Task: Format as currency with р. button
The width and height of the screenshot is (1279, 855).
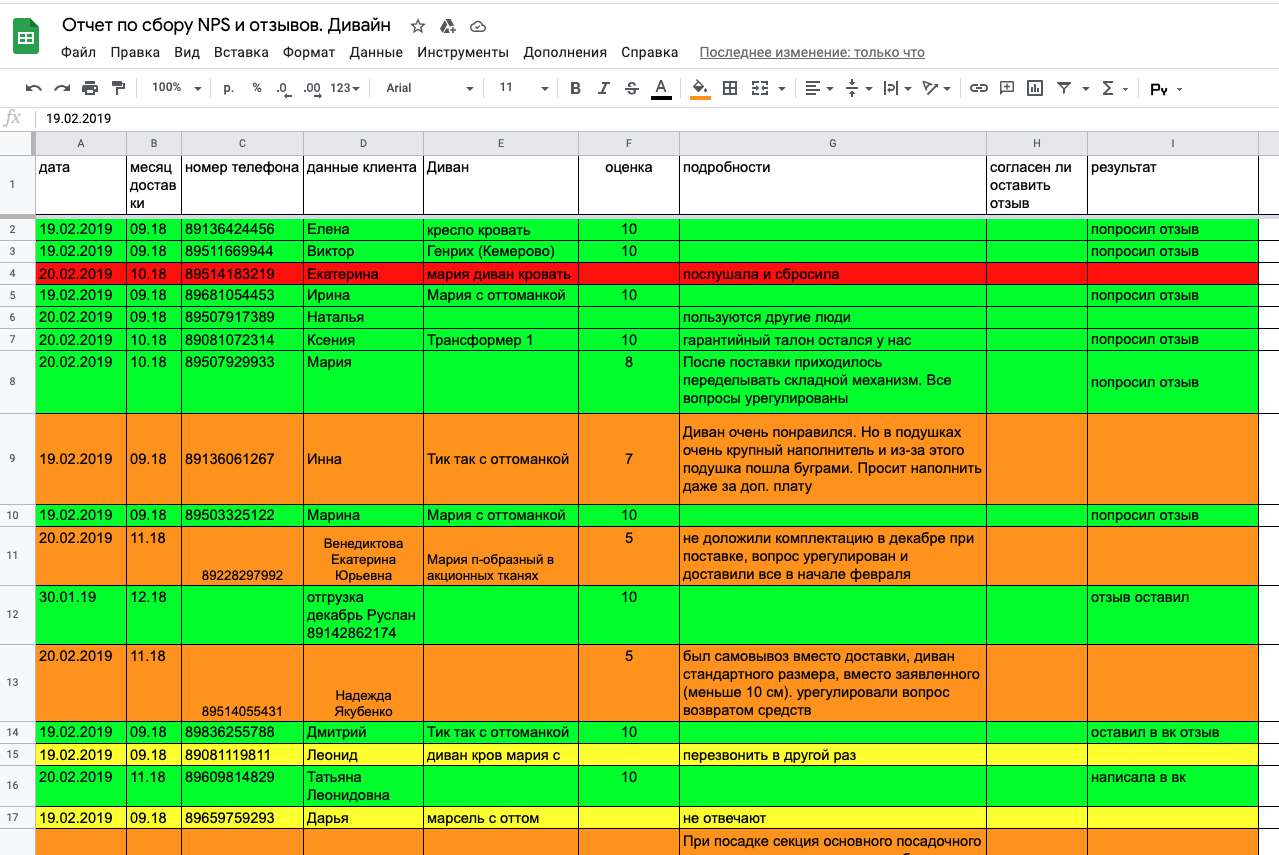Action: (x=229, y=88)
